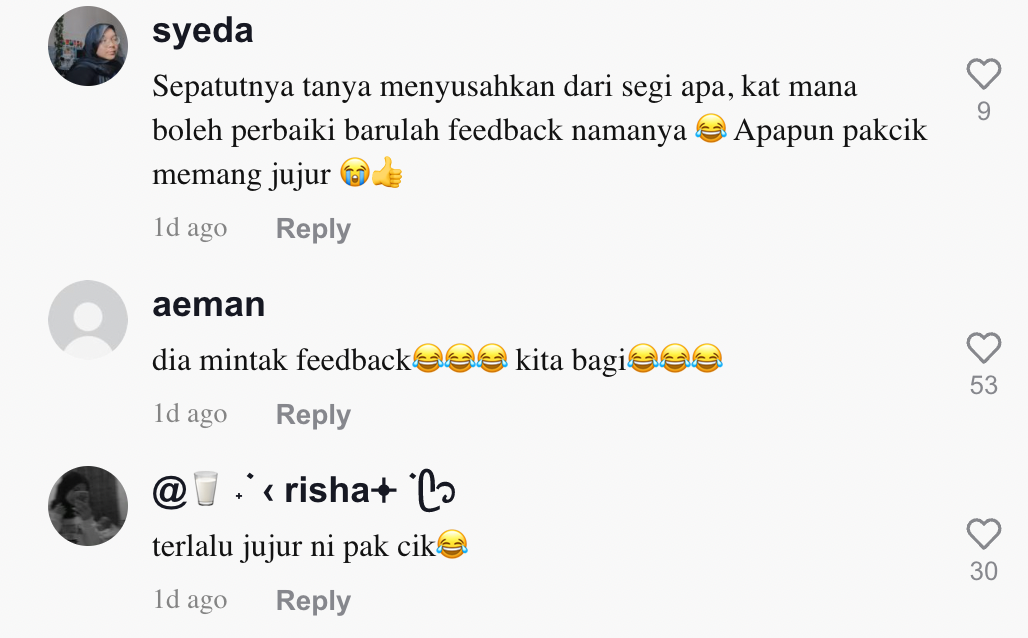Image resolution: width=1028 pixels, height=638 pixels.
Task: Click the "1d ago" timestamp under aeman's comment
Action: [x=190, y=415]
